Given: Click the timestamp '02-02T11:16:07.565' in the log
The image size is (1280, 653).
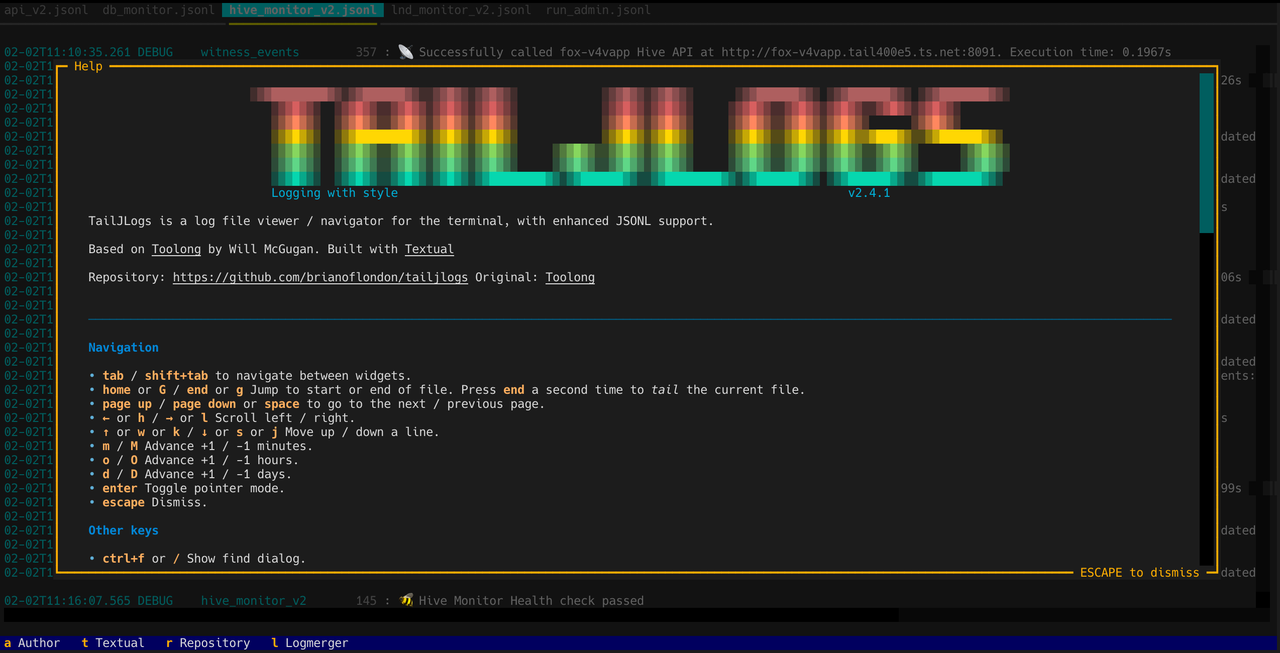Looking at the screenshot, I should tap(67, 601).
